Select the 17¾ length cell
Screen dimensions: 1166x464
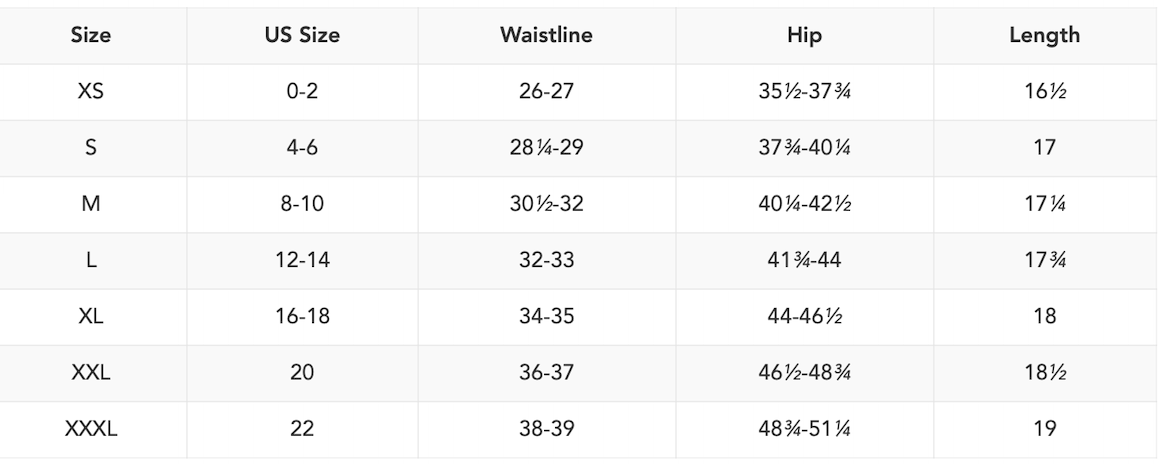coord(1044,261)
